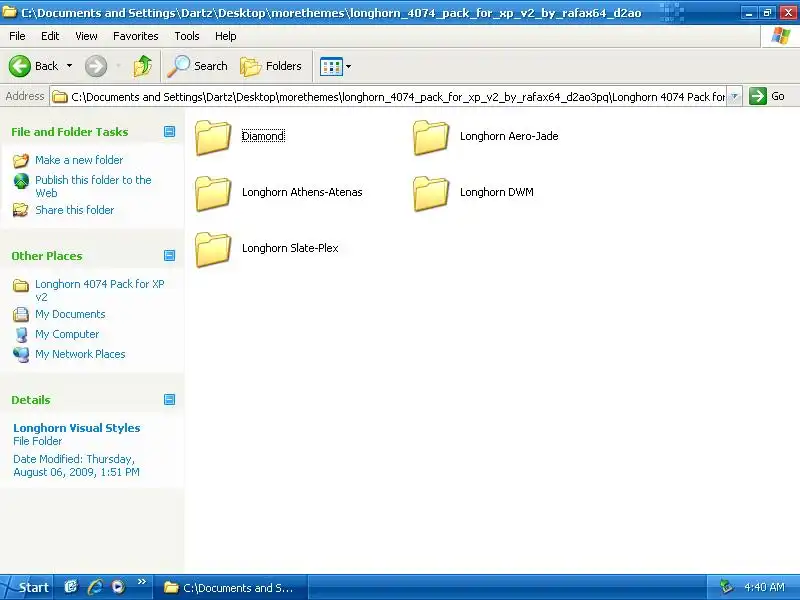Click the system tray network icon
The image size is (800, 600).
726,587
